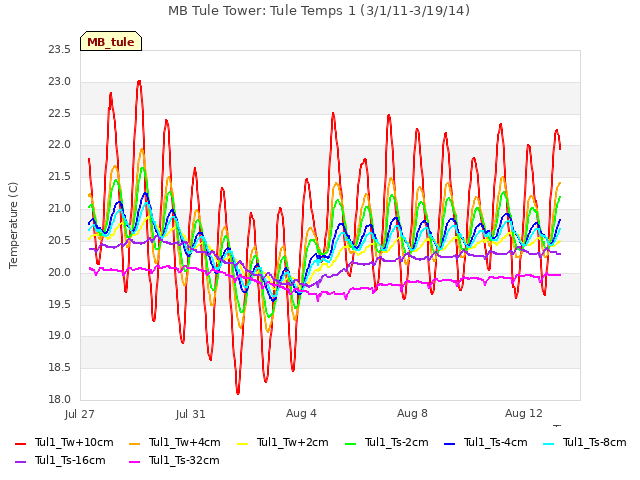Click the 20.0 y-axis tick label
The width and height of the screenshot is (640, 480).
[x=60, y=272]
